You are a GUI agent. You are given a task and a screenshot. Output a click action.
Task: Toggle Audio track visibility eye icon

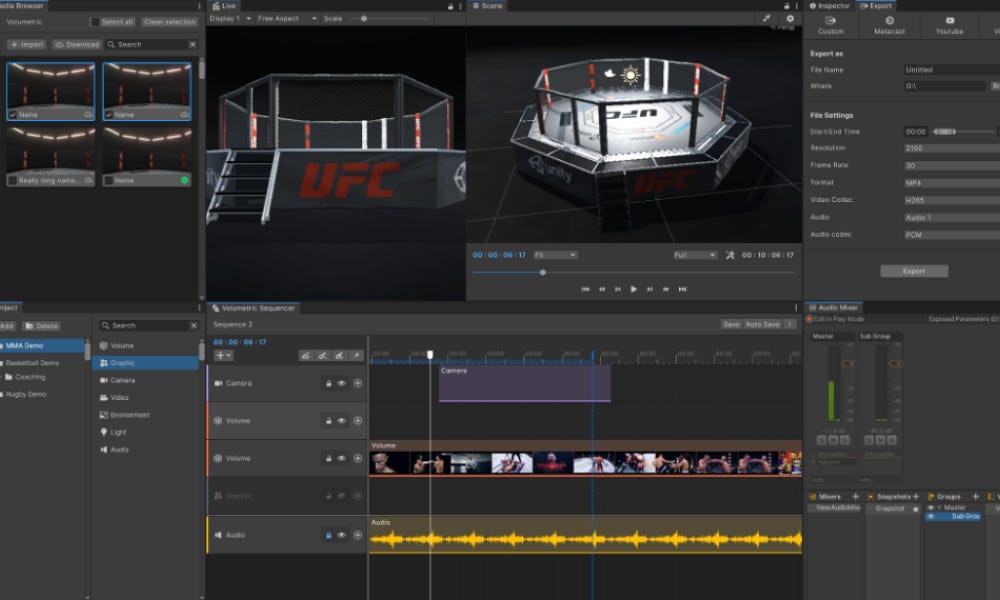click(342, 535)
